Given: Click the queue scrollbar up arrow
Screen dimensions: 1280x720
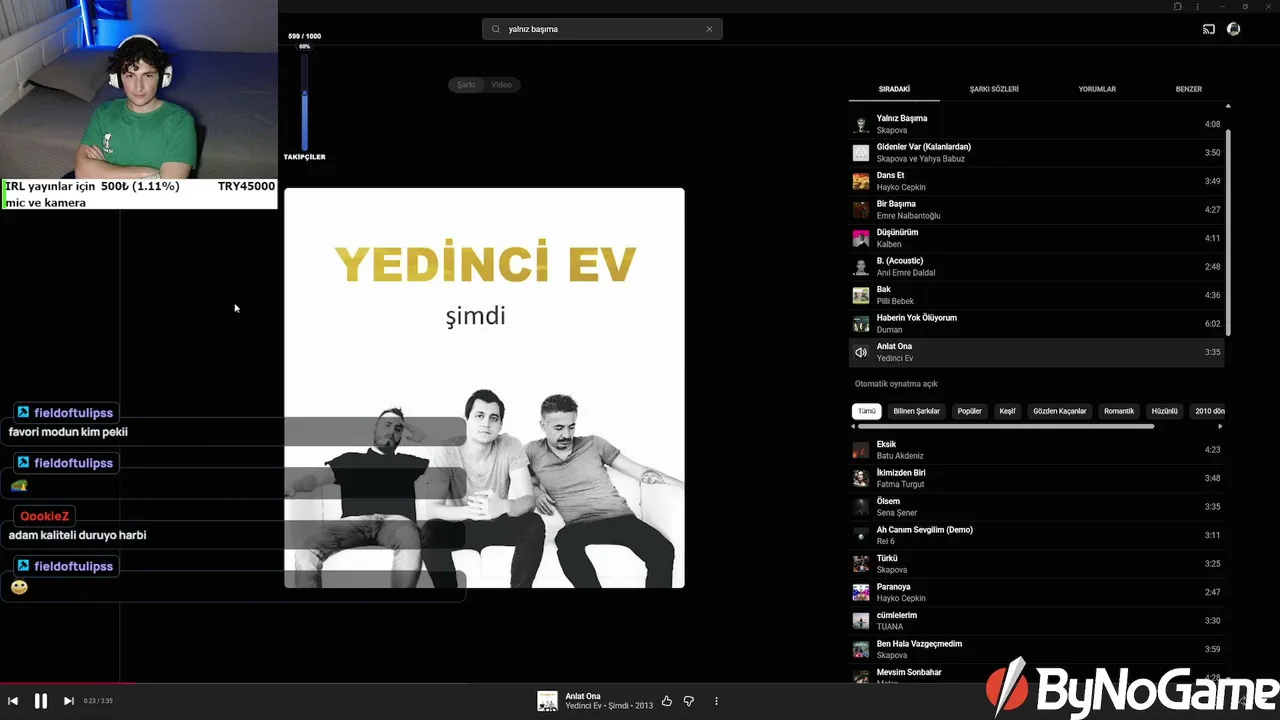Looking at the screenshot, I should [1228, 106].
